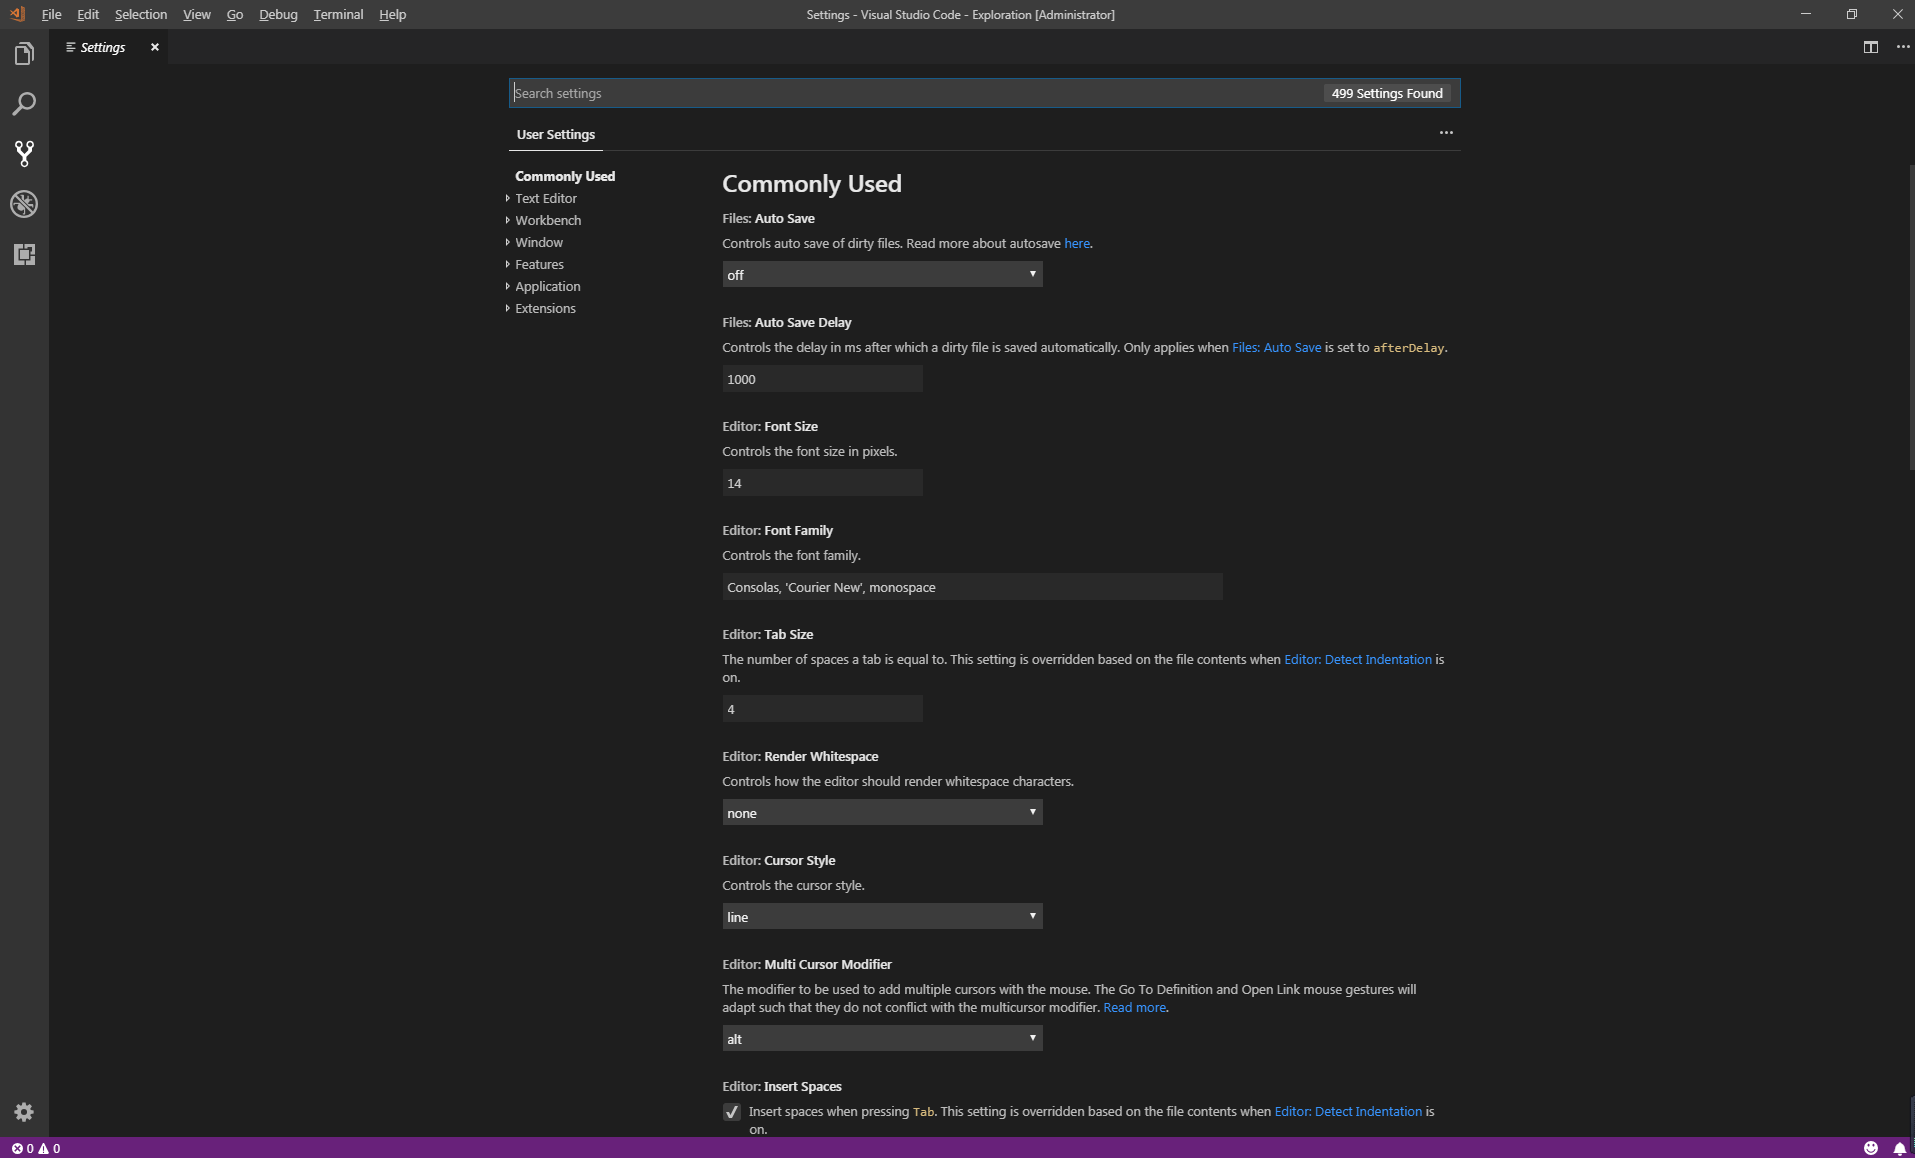Screen dimensions: 1915x1158
Task: Open the autosave documentation link
Action: click(x=1077, y=243)
